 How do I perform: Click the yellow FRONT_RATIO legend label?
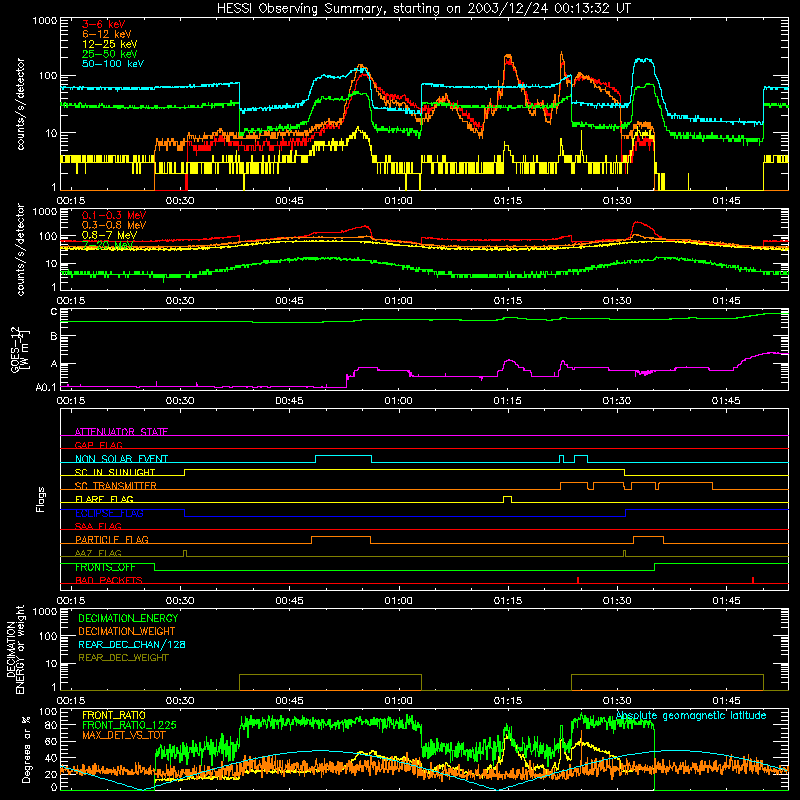click(114, 715)
